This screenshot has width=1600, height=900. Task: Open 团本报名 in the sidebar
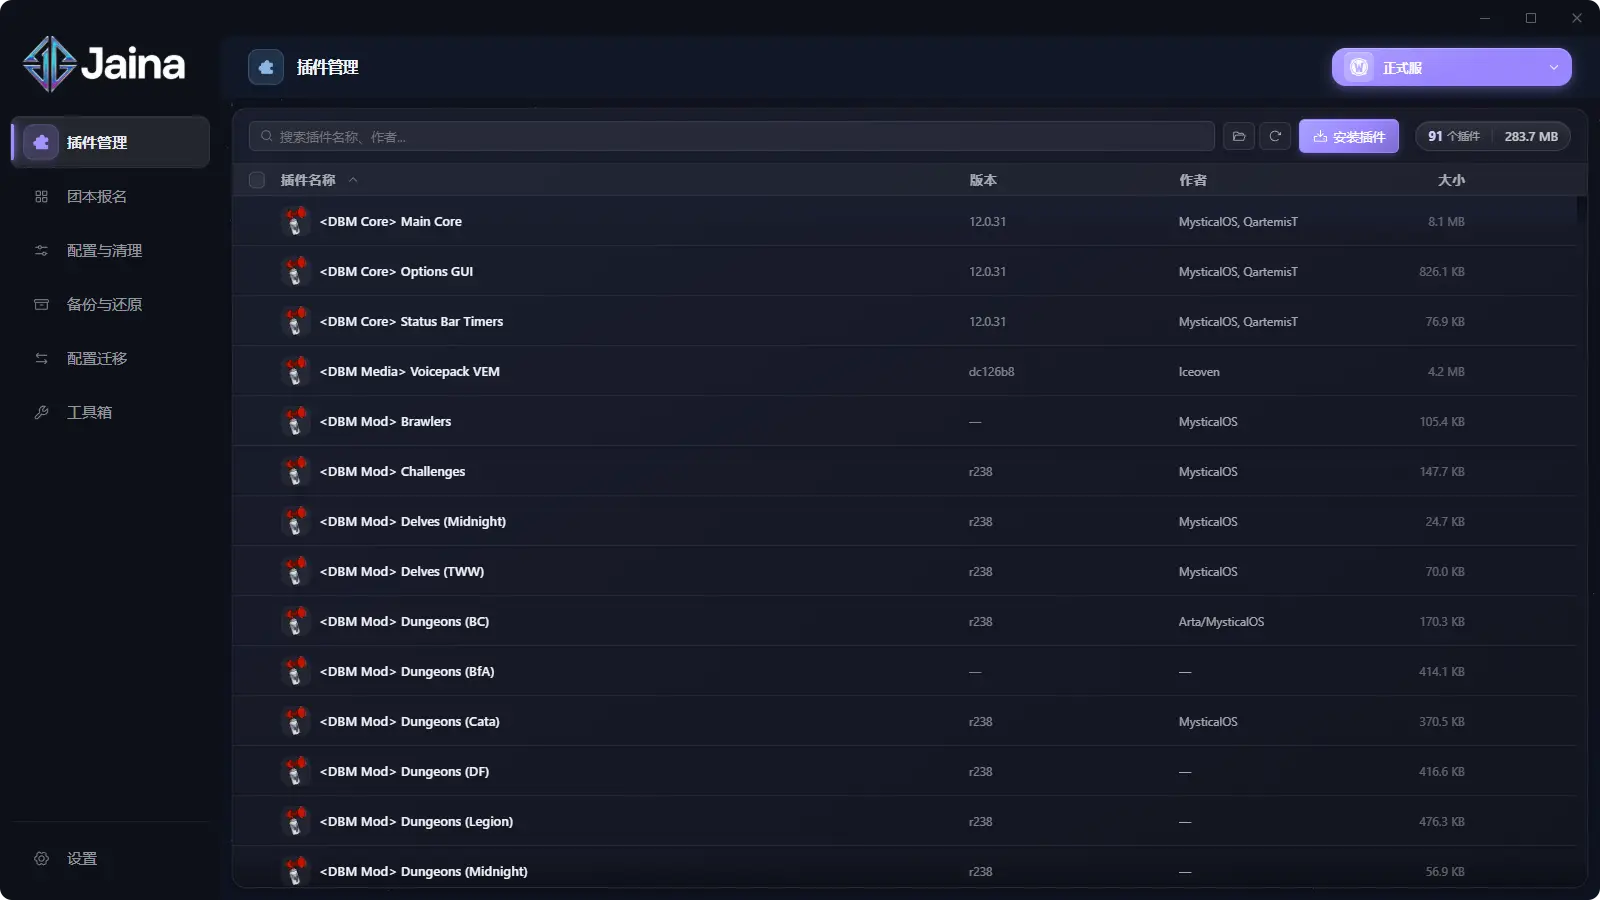pyautogui.click(x=96, y=197)
